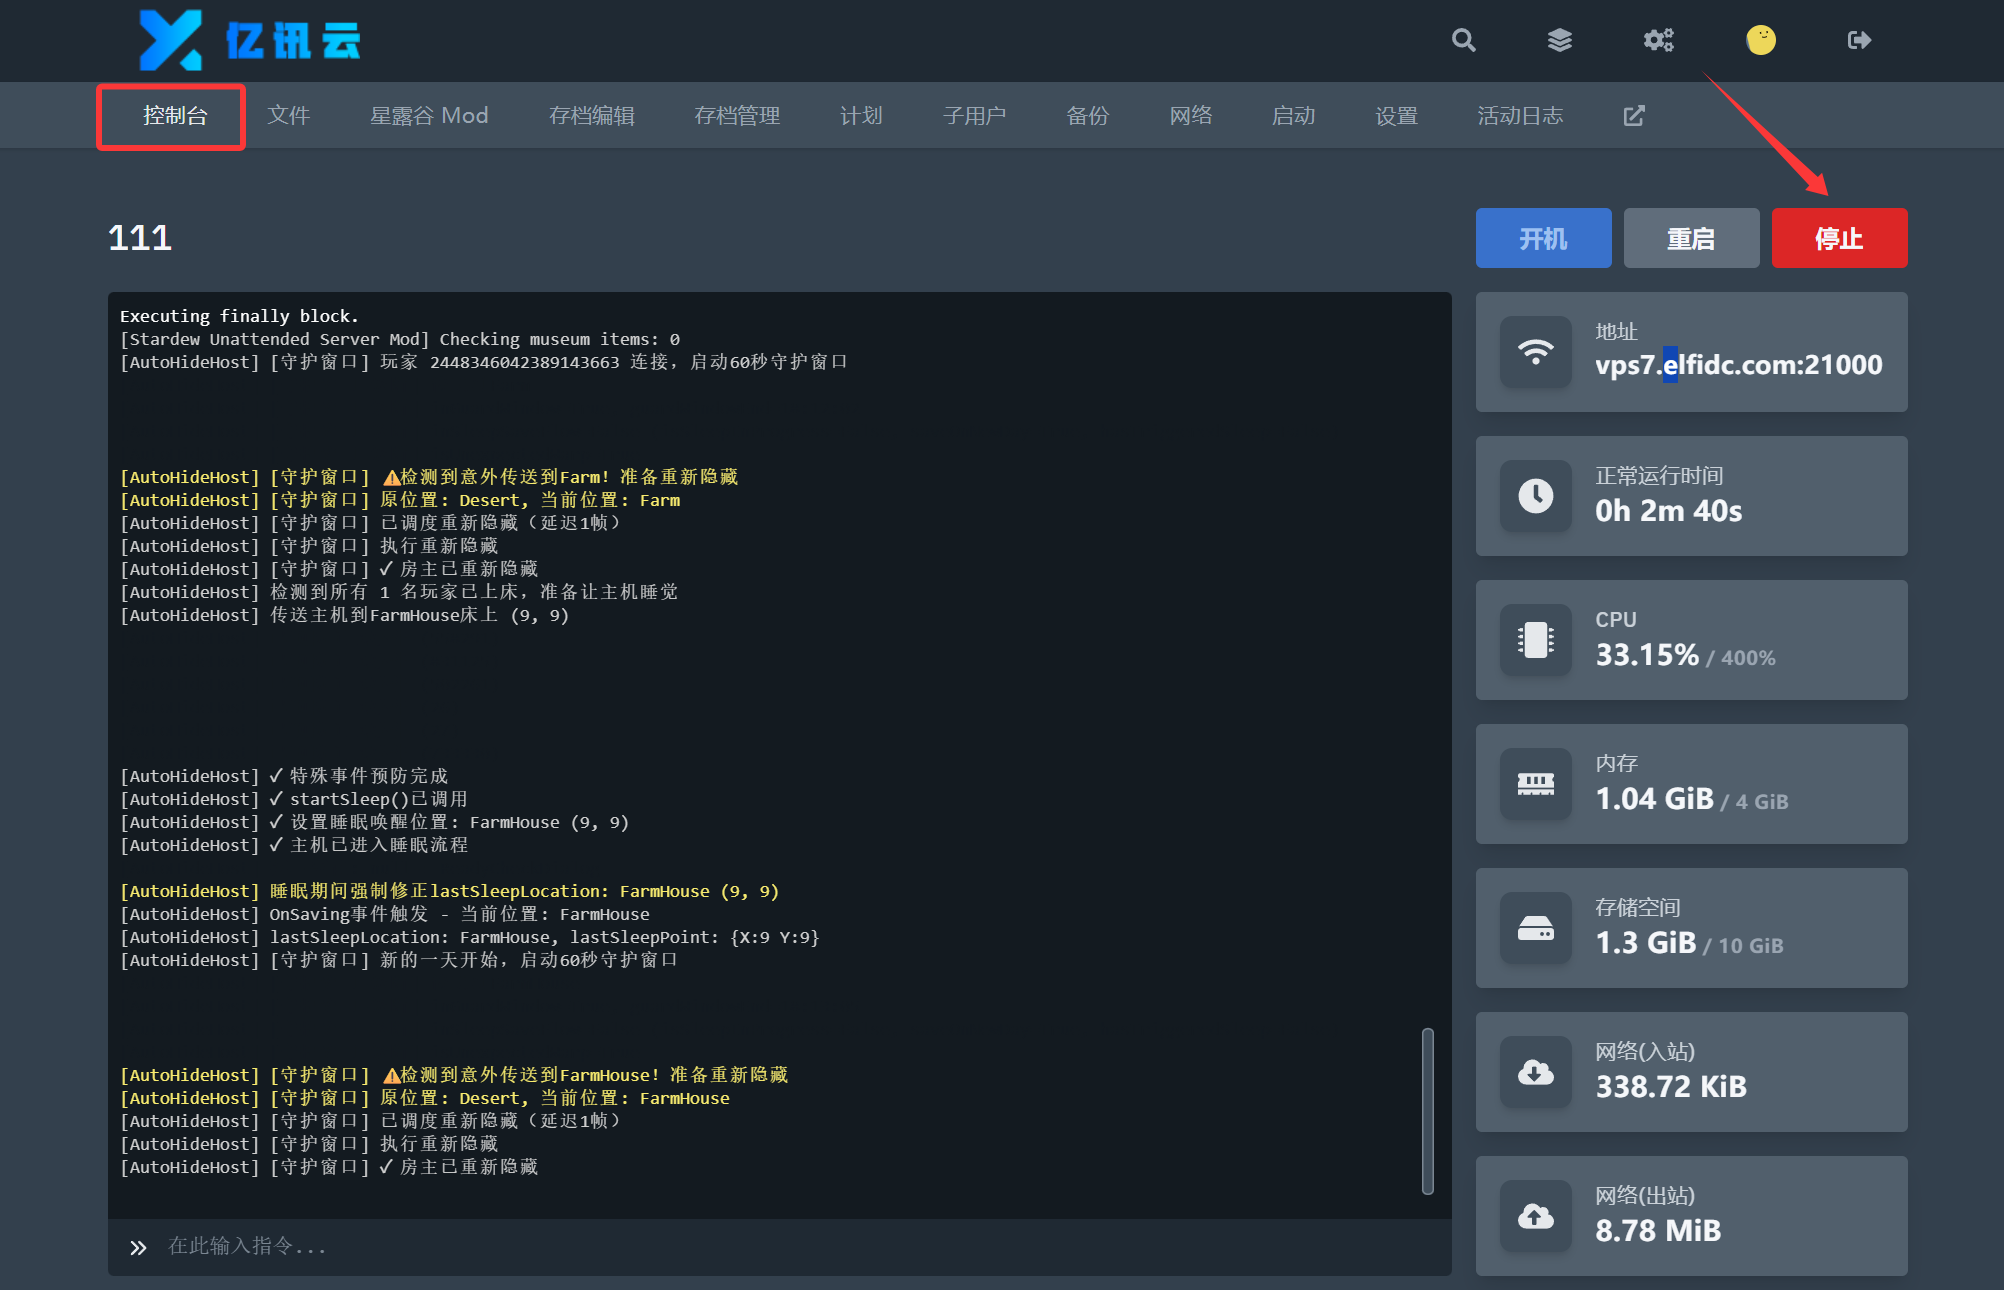Click the Wi-Fi address icon
This screenshot has height=1290, width=2004.
point(1536,352)
